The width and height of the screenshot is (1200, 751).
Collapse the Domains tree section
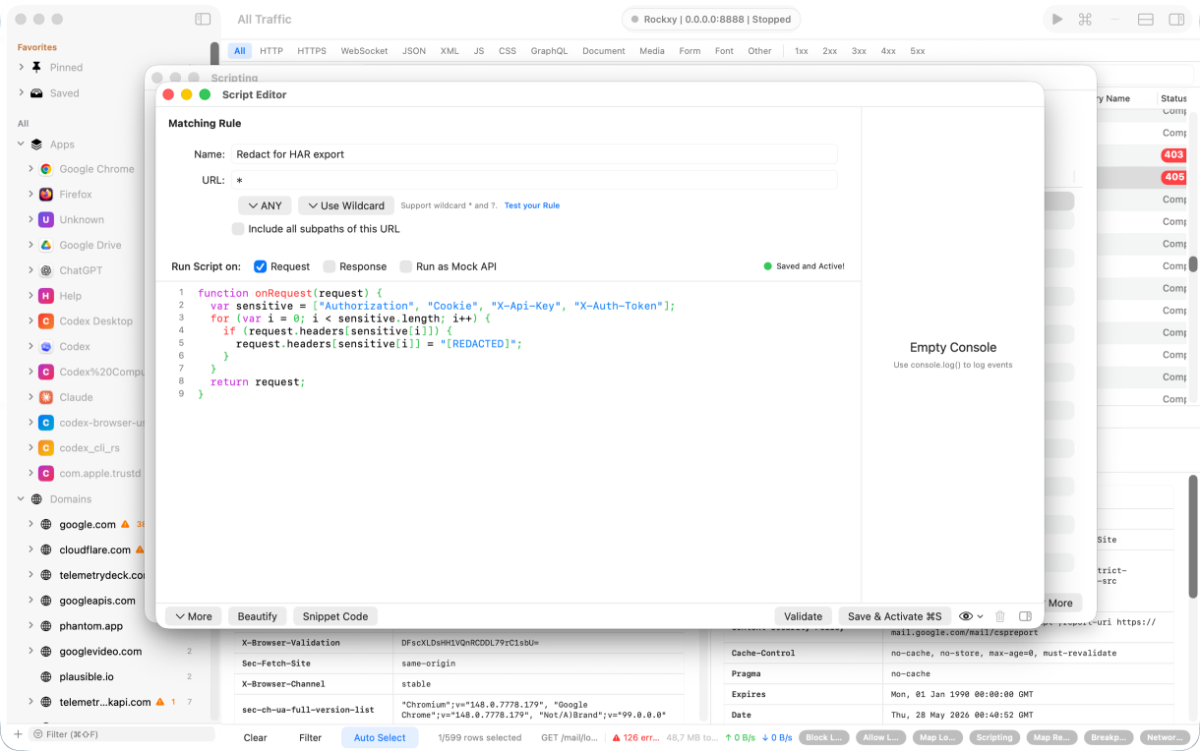(21, 499)
